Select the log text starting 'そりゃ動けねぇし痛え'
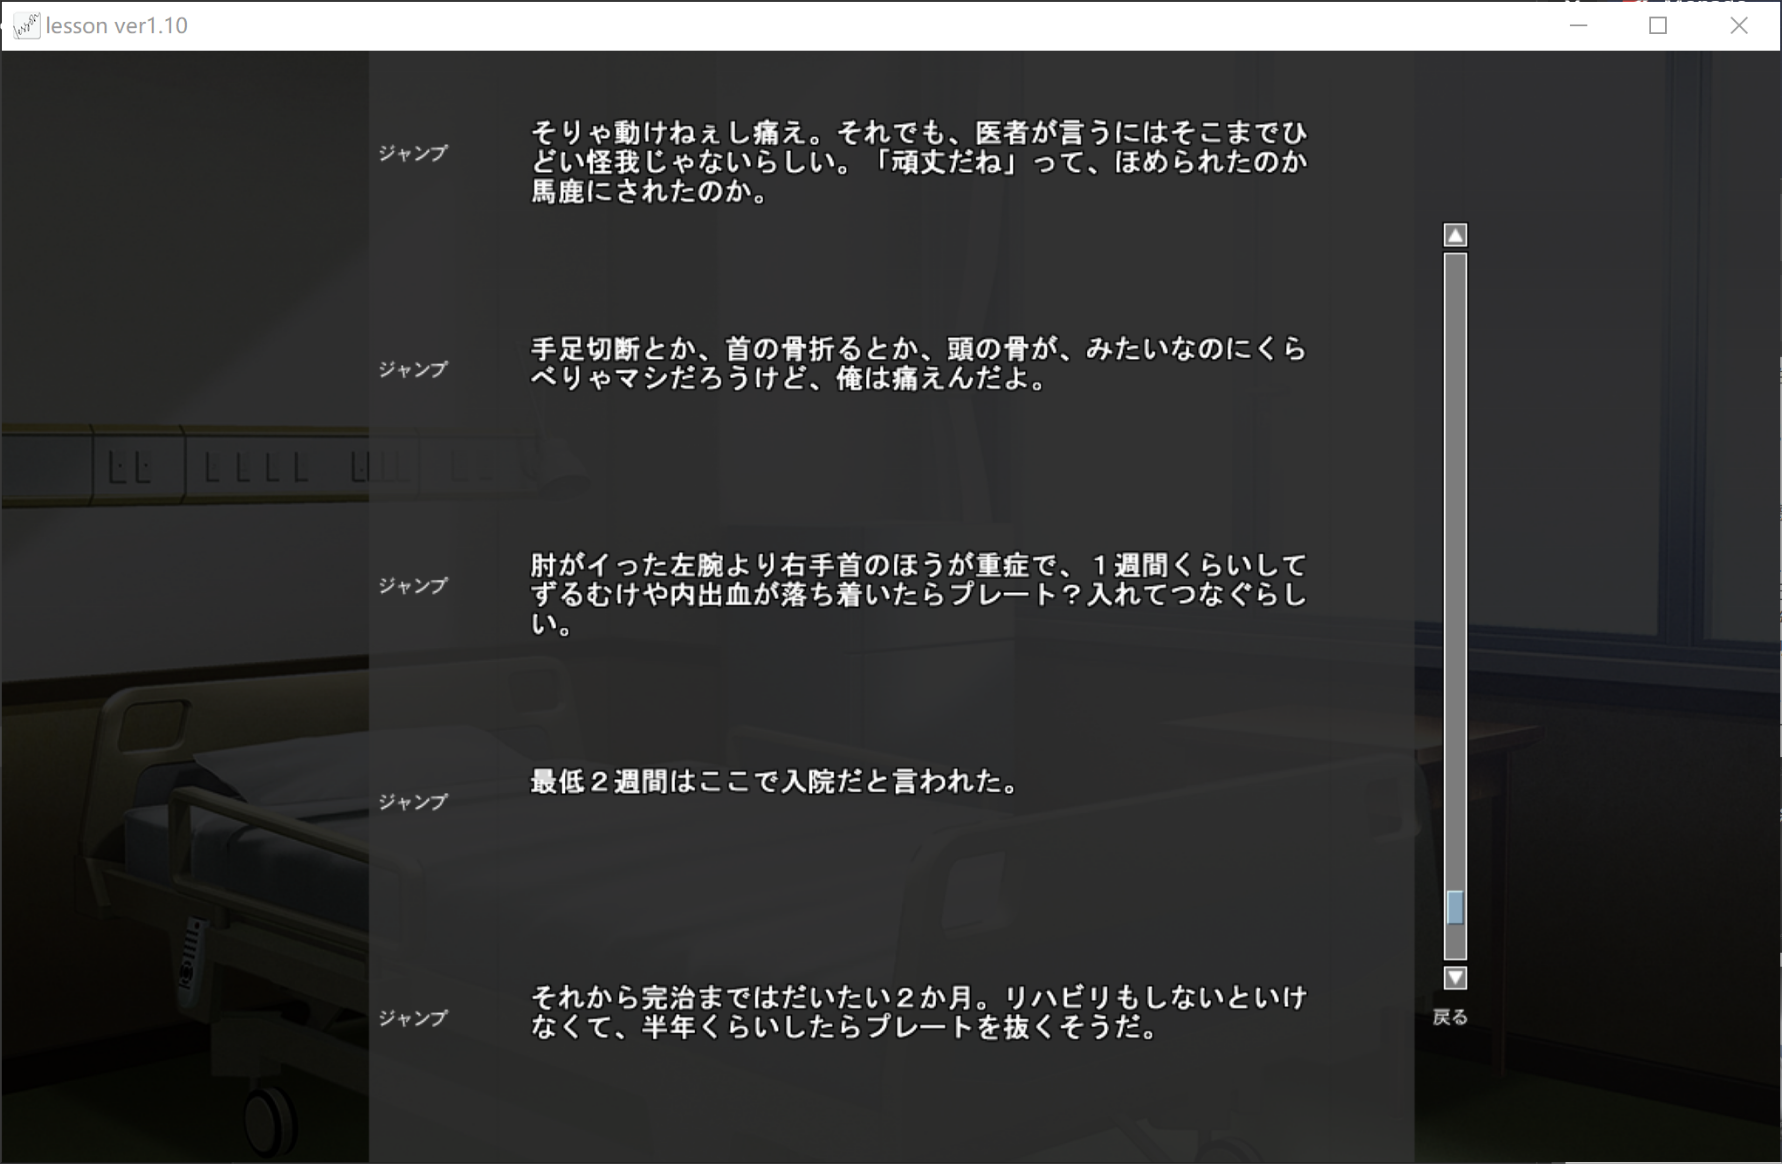The height and width of the screenshot is (1164, 1782). click(918, 162)
